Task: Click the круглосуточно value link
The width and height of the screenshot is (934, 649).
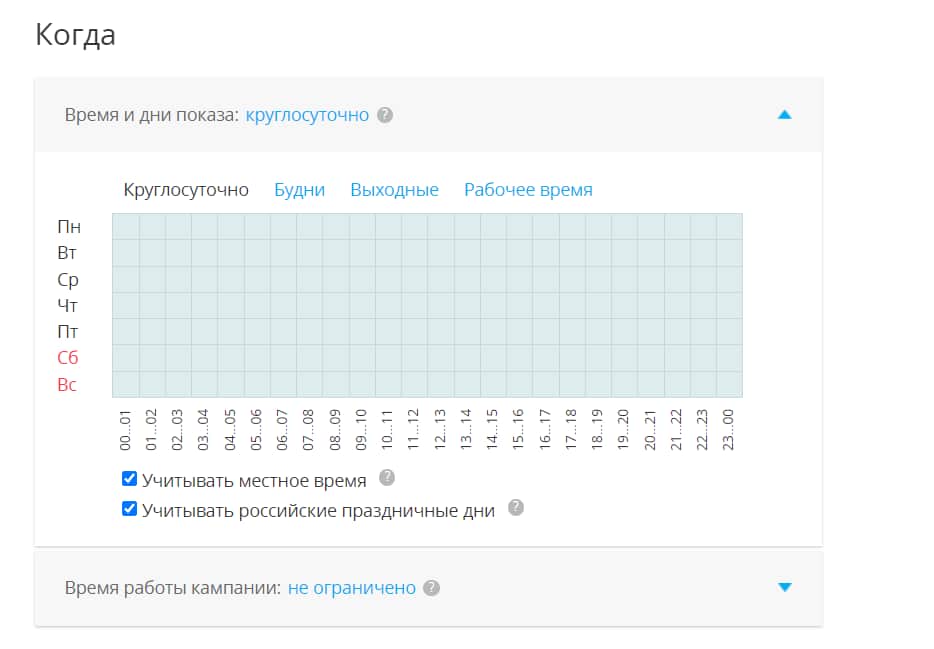Action: coord(307,115)
